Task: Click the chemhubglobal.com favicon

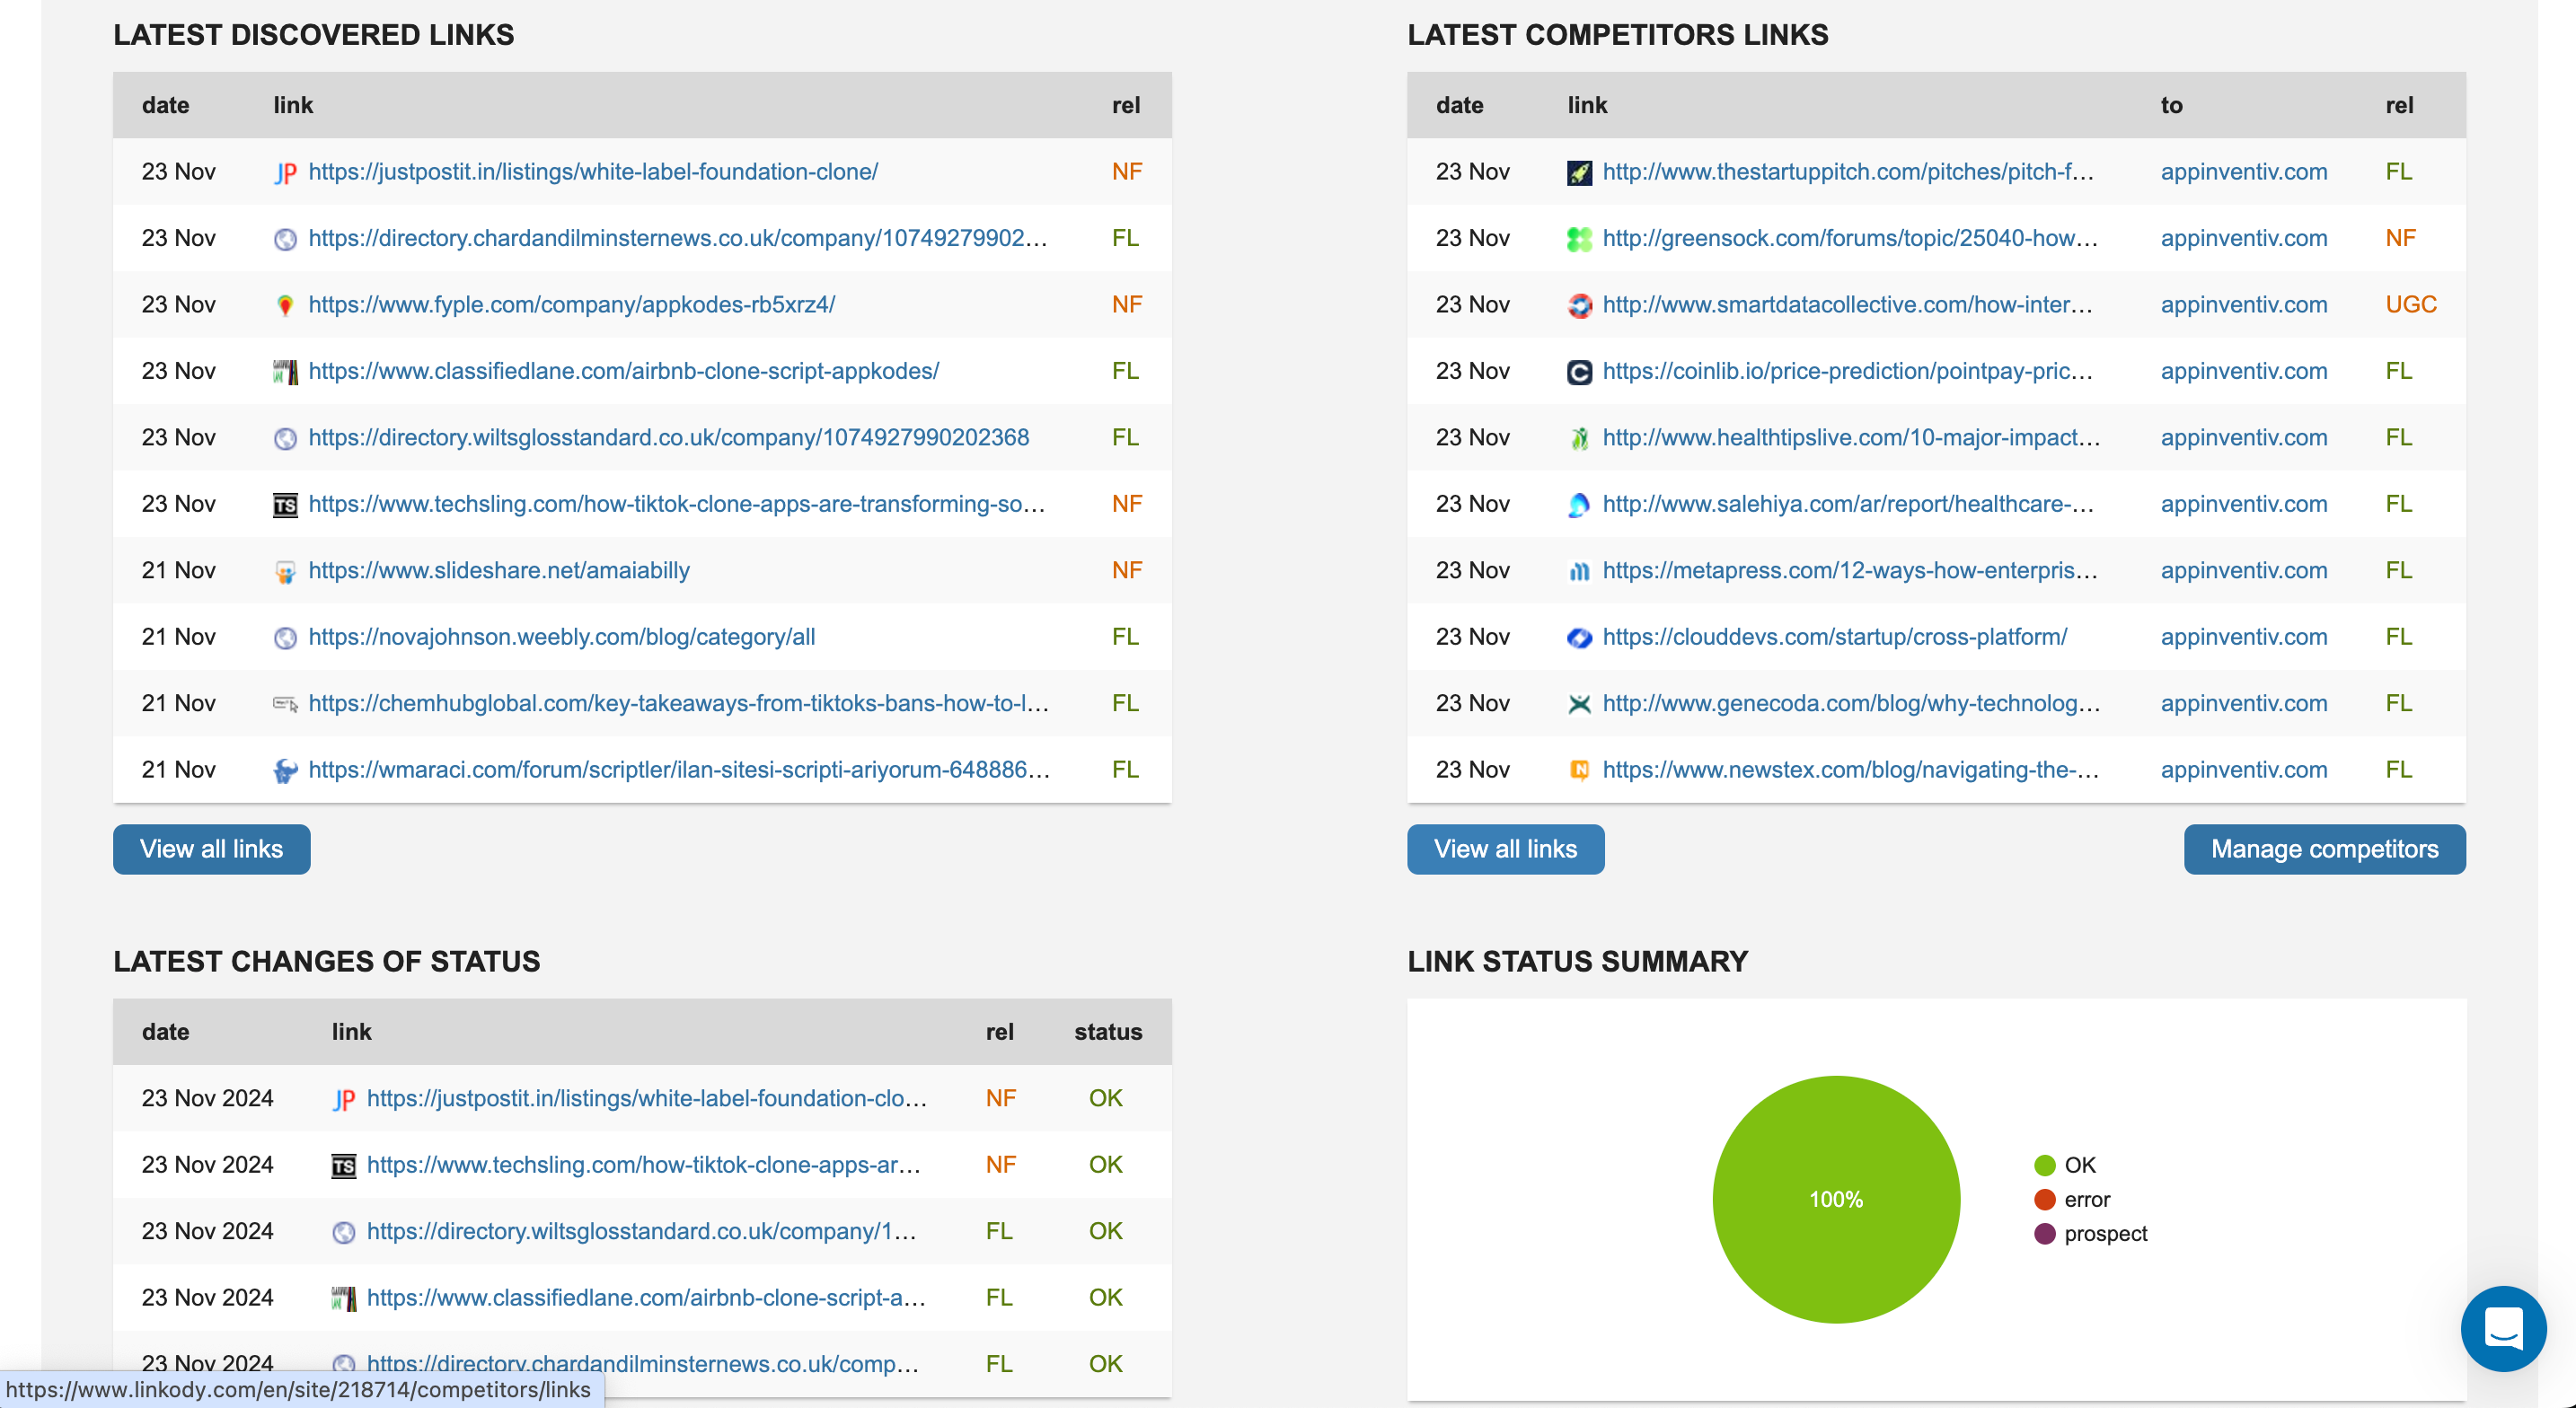Action: click(285, 704)
